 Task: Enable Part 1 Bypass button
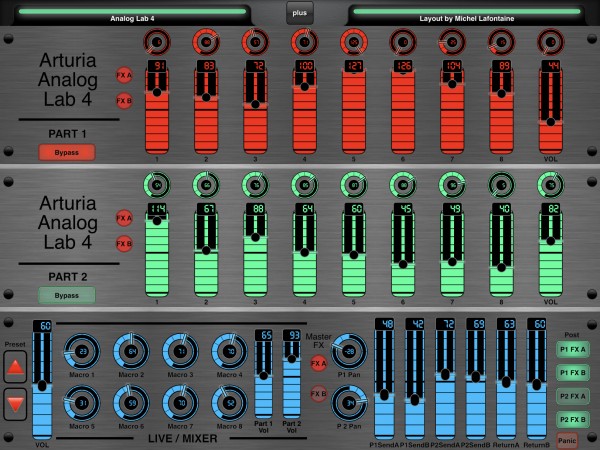pyautogui.click(x=67, y=152)
